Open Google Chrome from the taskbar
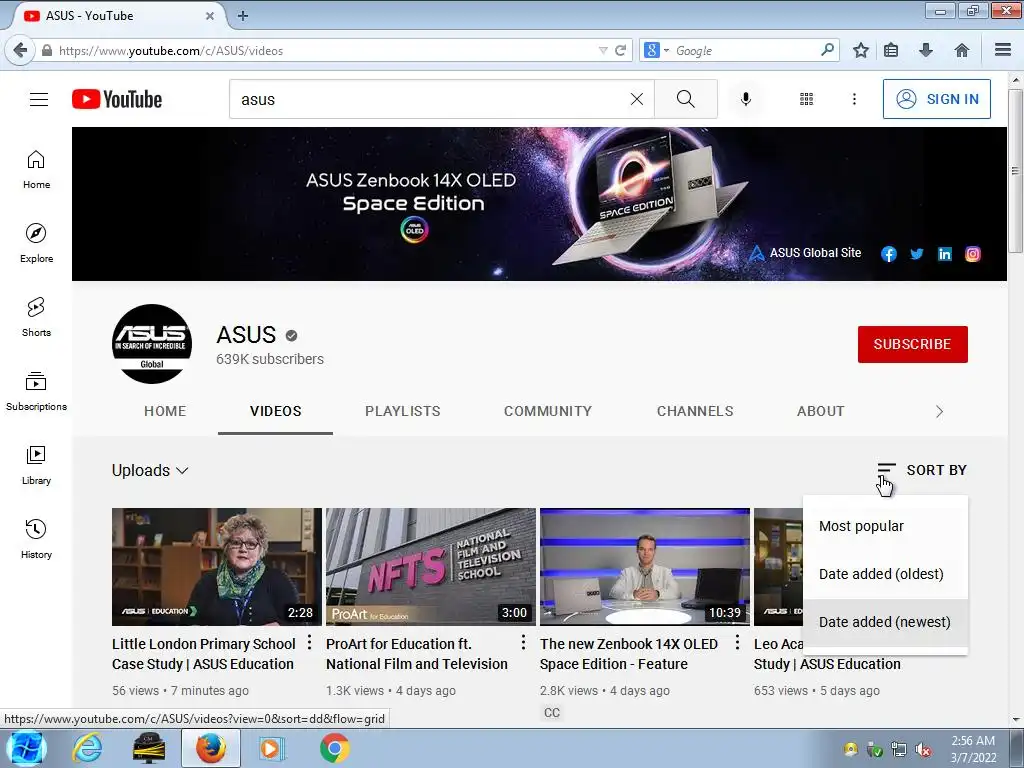1024x768 pixels. tap(334, 748)
